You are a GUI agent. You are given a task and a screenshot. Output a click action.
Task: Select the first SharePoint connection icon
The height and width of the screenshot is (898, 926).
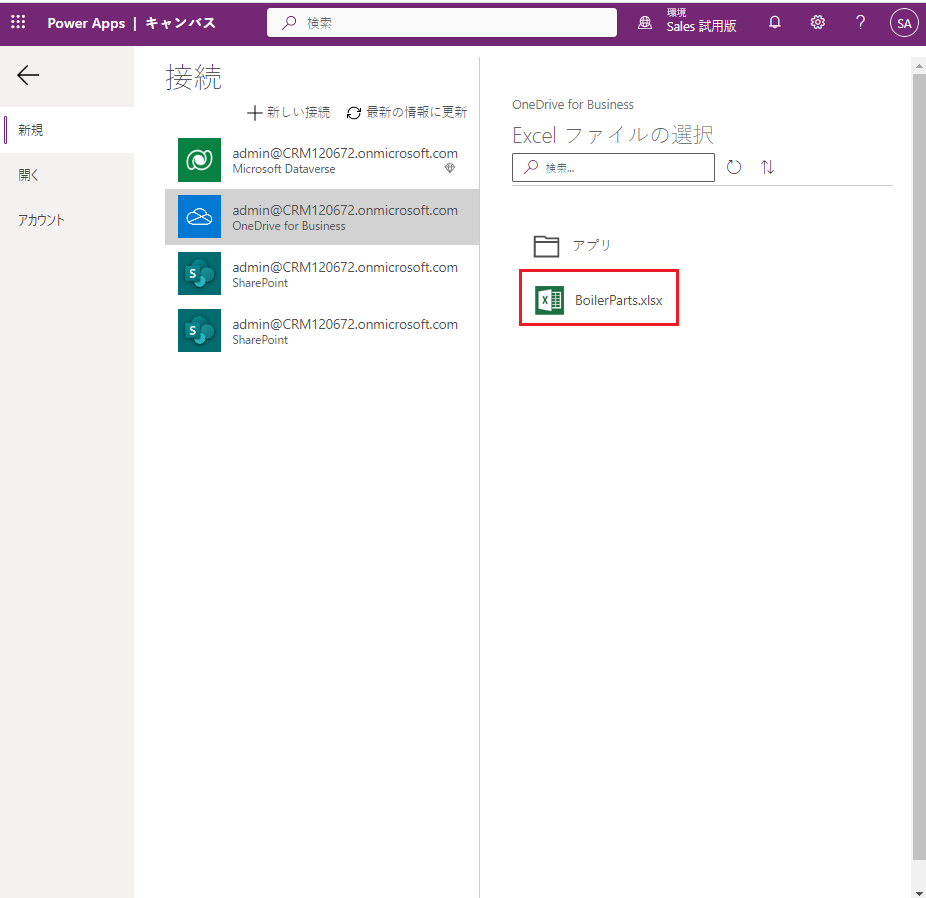[x=200, y=273]
